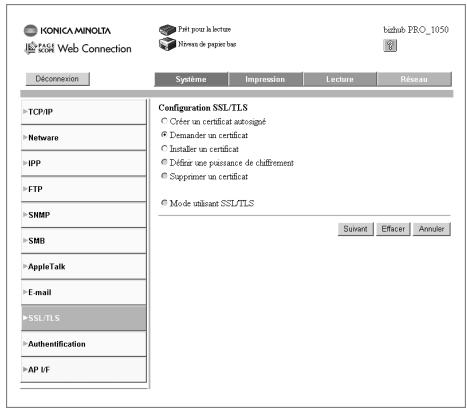Open the E-mail menu entry
The width and height of the screenshot is (467, 409).
point(84,292)
